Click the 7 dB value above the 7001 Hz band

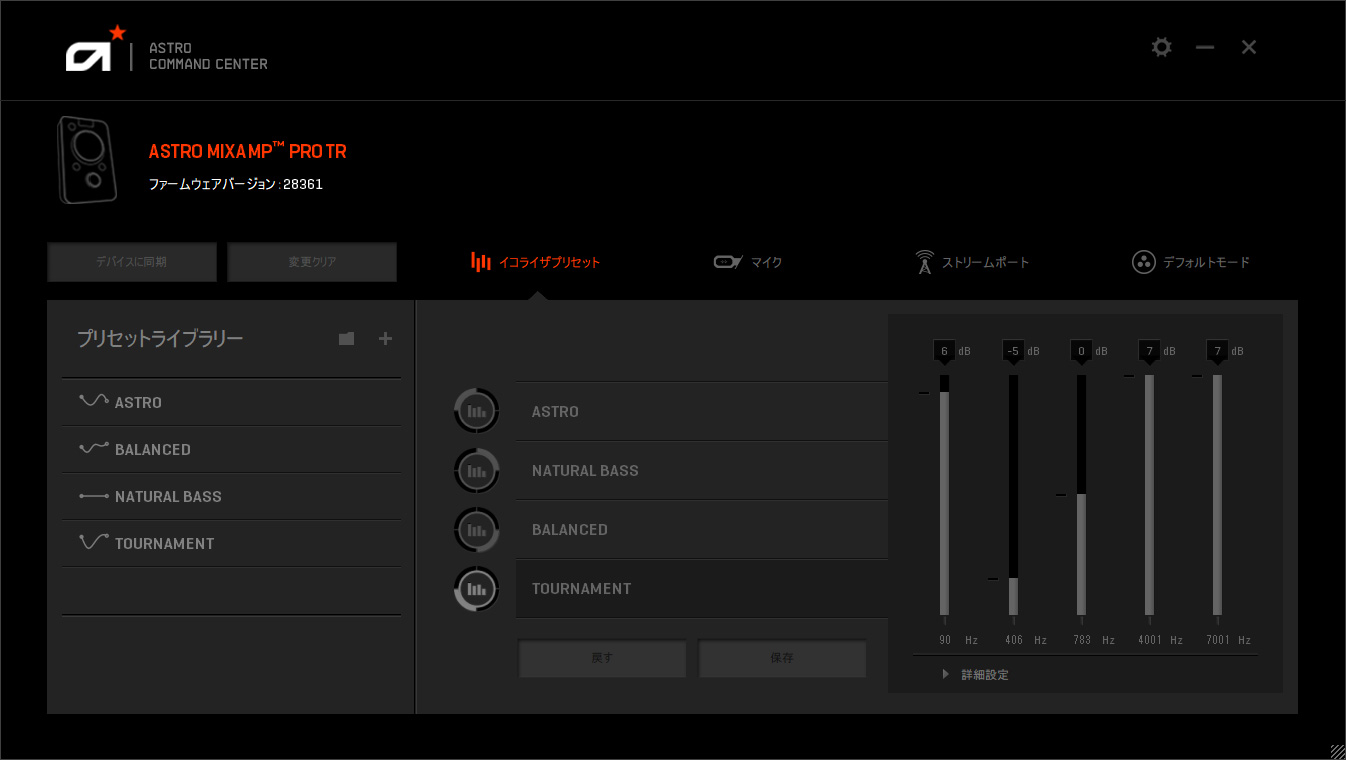(x=1217, y=351)
